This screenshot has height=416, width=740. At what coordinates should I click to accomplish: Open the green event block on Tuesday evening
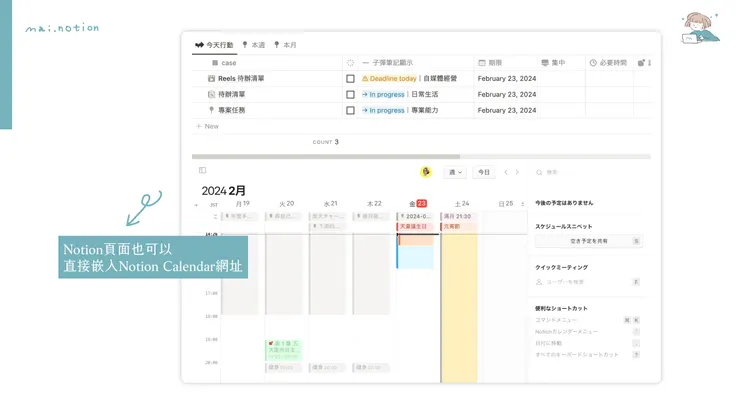[283, 350]
